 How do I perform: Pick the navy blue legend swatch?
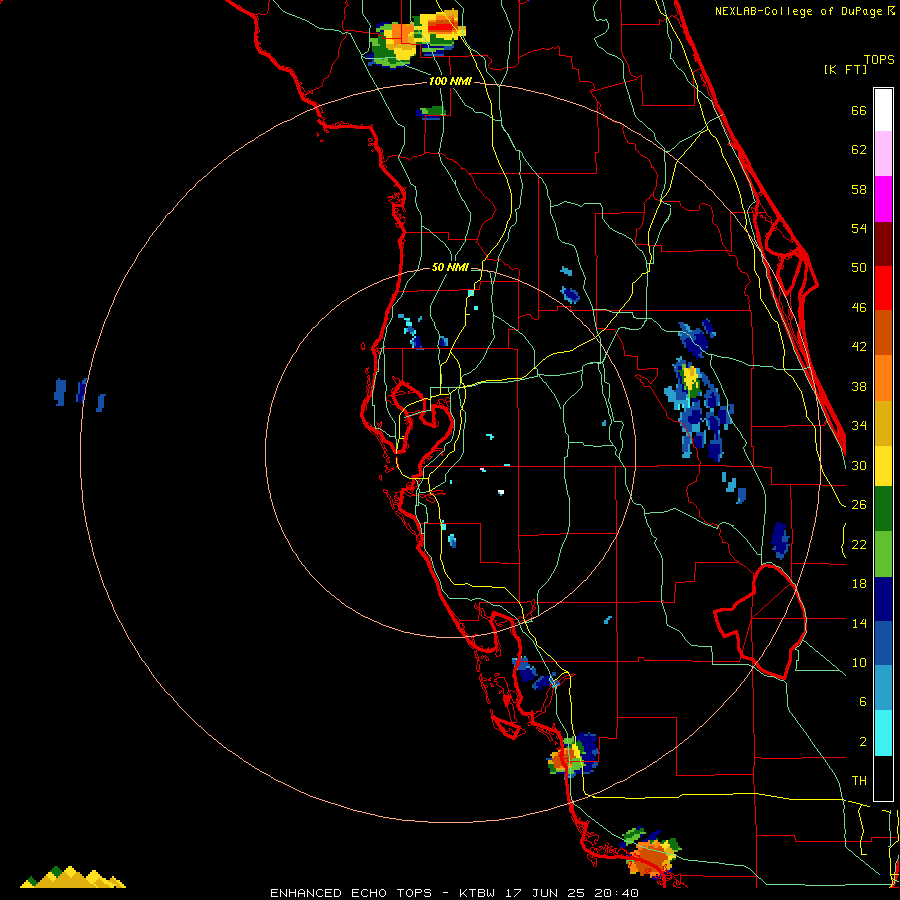tap(883, 599)
